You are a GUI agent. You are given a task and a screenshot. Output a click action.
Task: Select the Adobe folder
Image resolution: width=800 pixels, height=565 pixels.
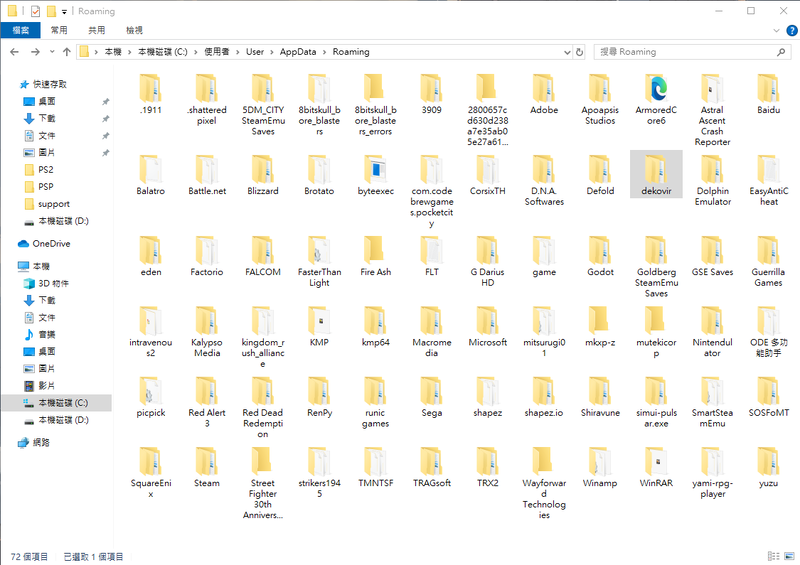[544, 94]
